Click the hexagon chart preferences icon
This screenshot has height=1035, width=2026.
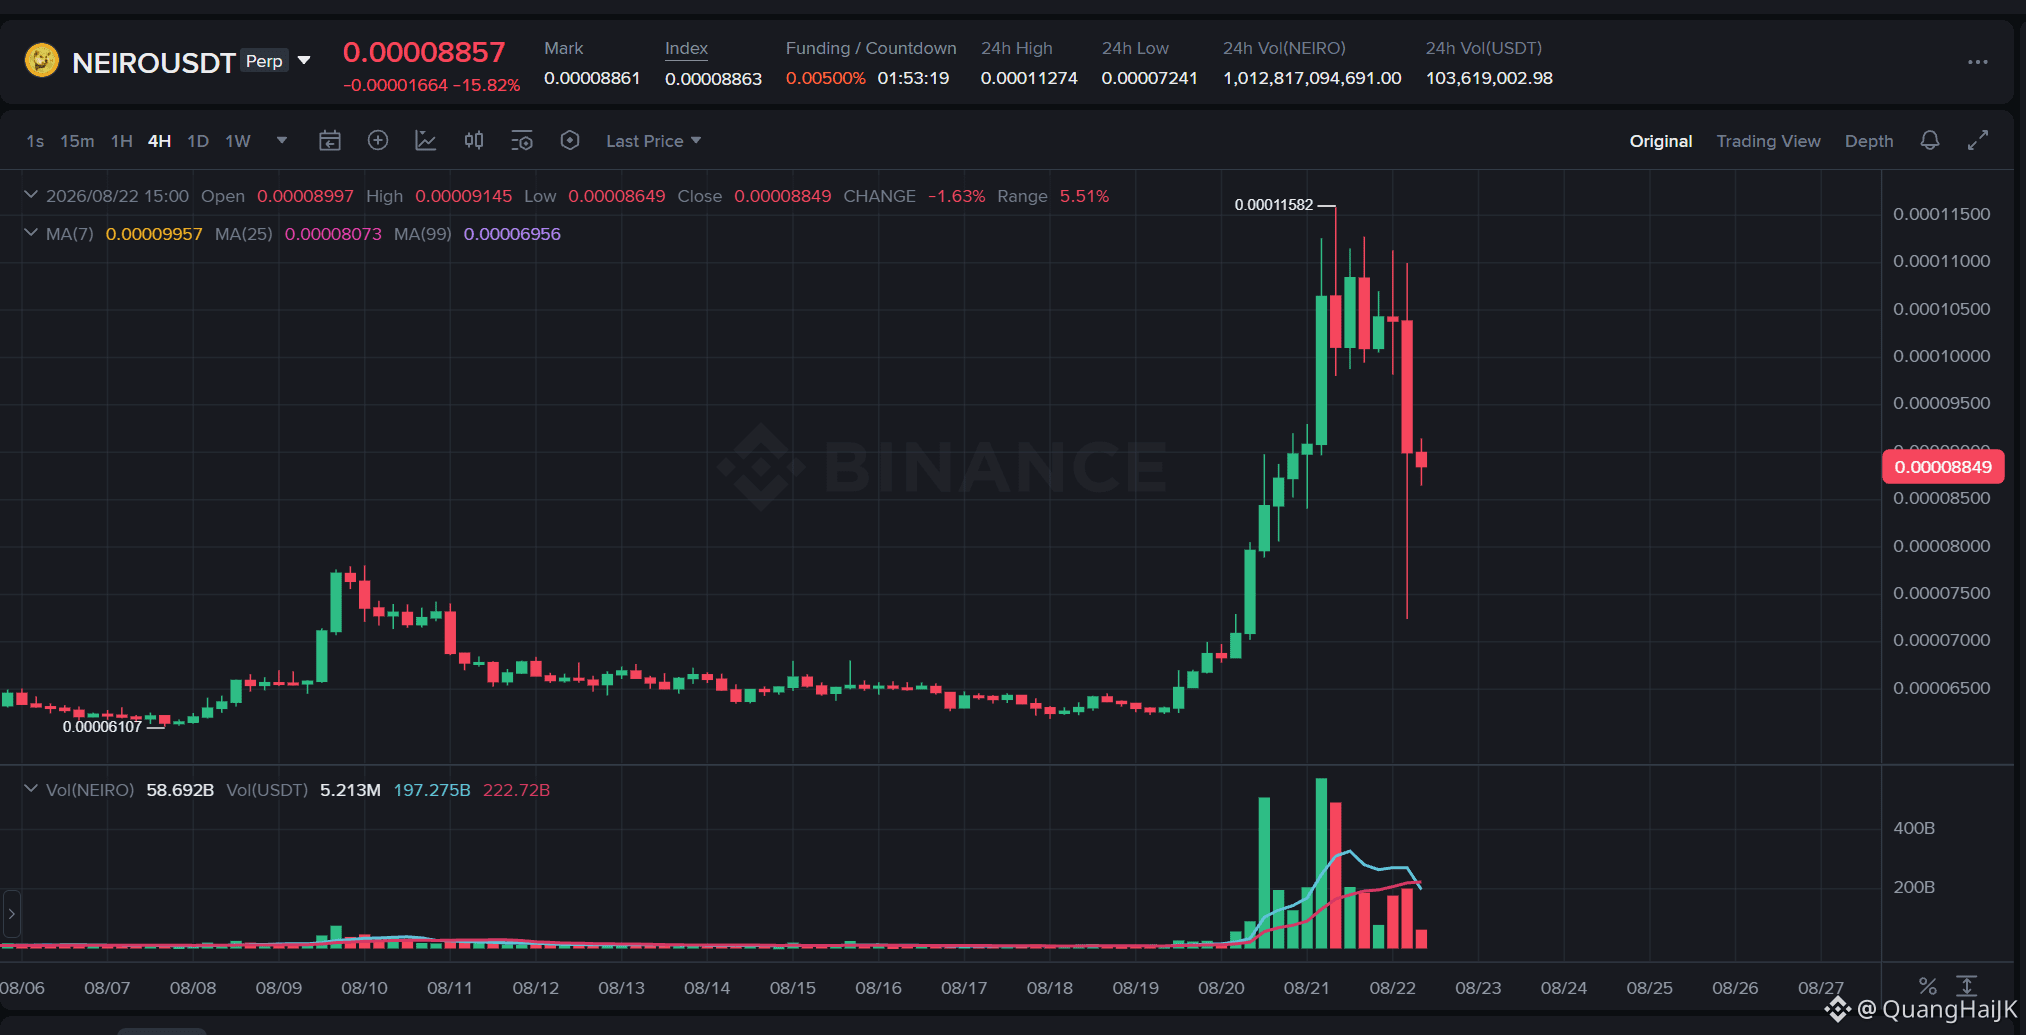click(570, 141)
